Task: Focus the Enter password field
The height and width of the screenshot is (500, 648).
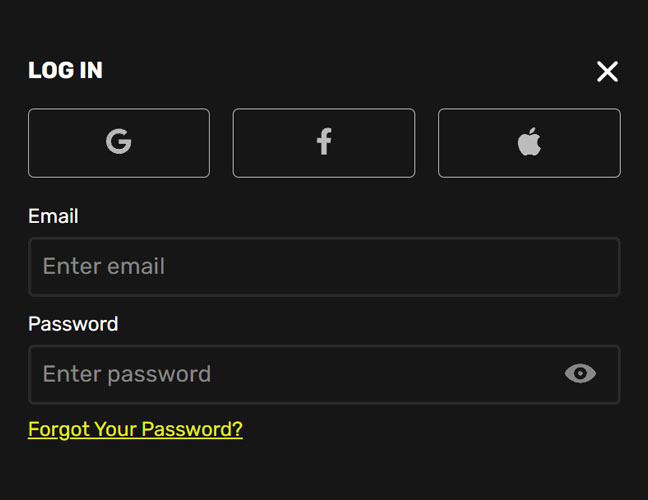Action: [x=324, y=374]
